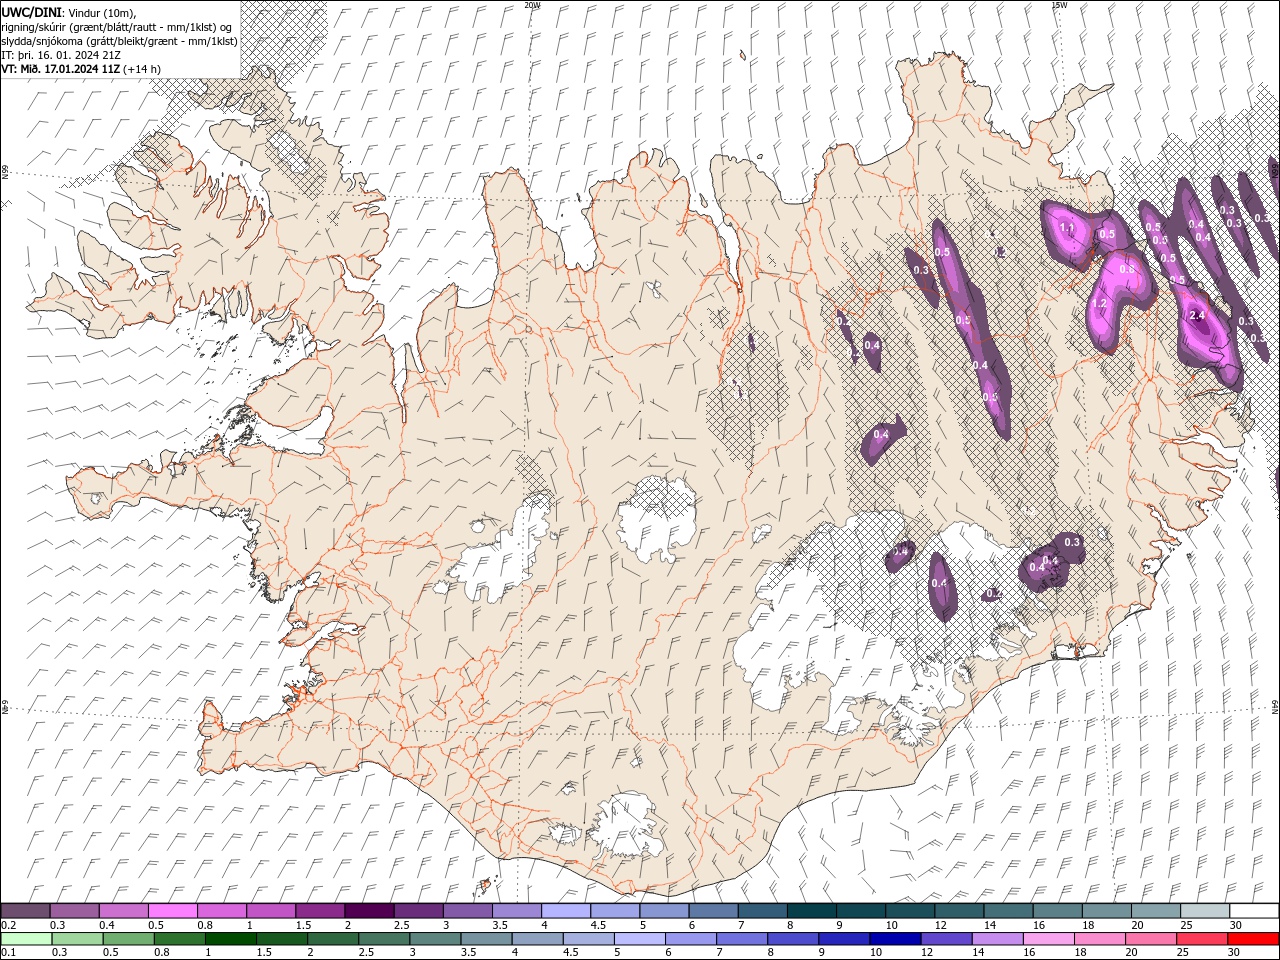Click the pale green 0.1 swatch in lower legend row
The width and height of the screenshot is (1280, 960).
(26, 939)
